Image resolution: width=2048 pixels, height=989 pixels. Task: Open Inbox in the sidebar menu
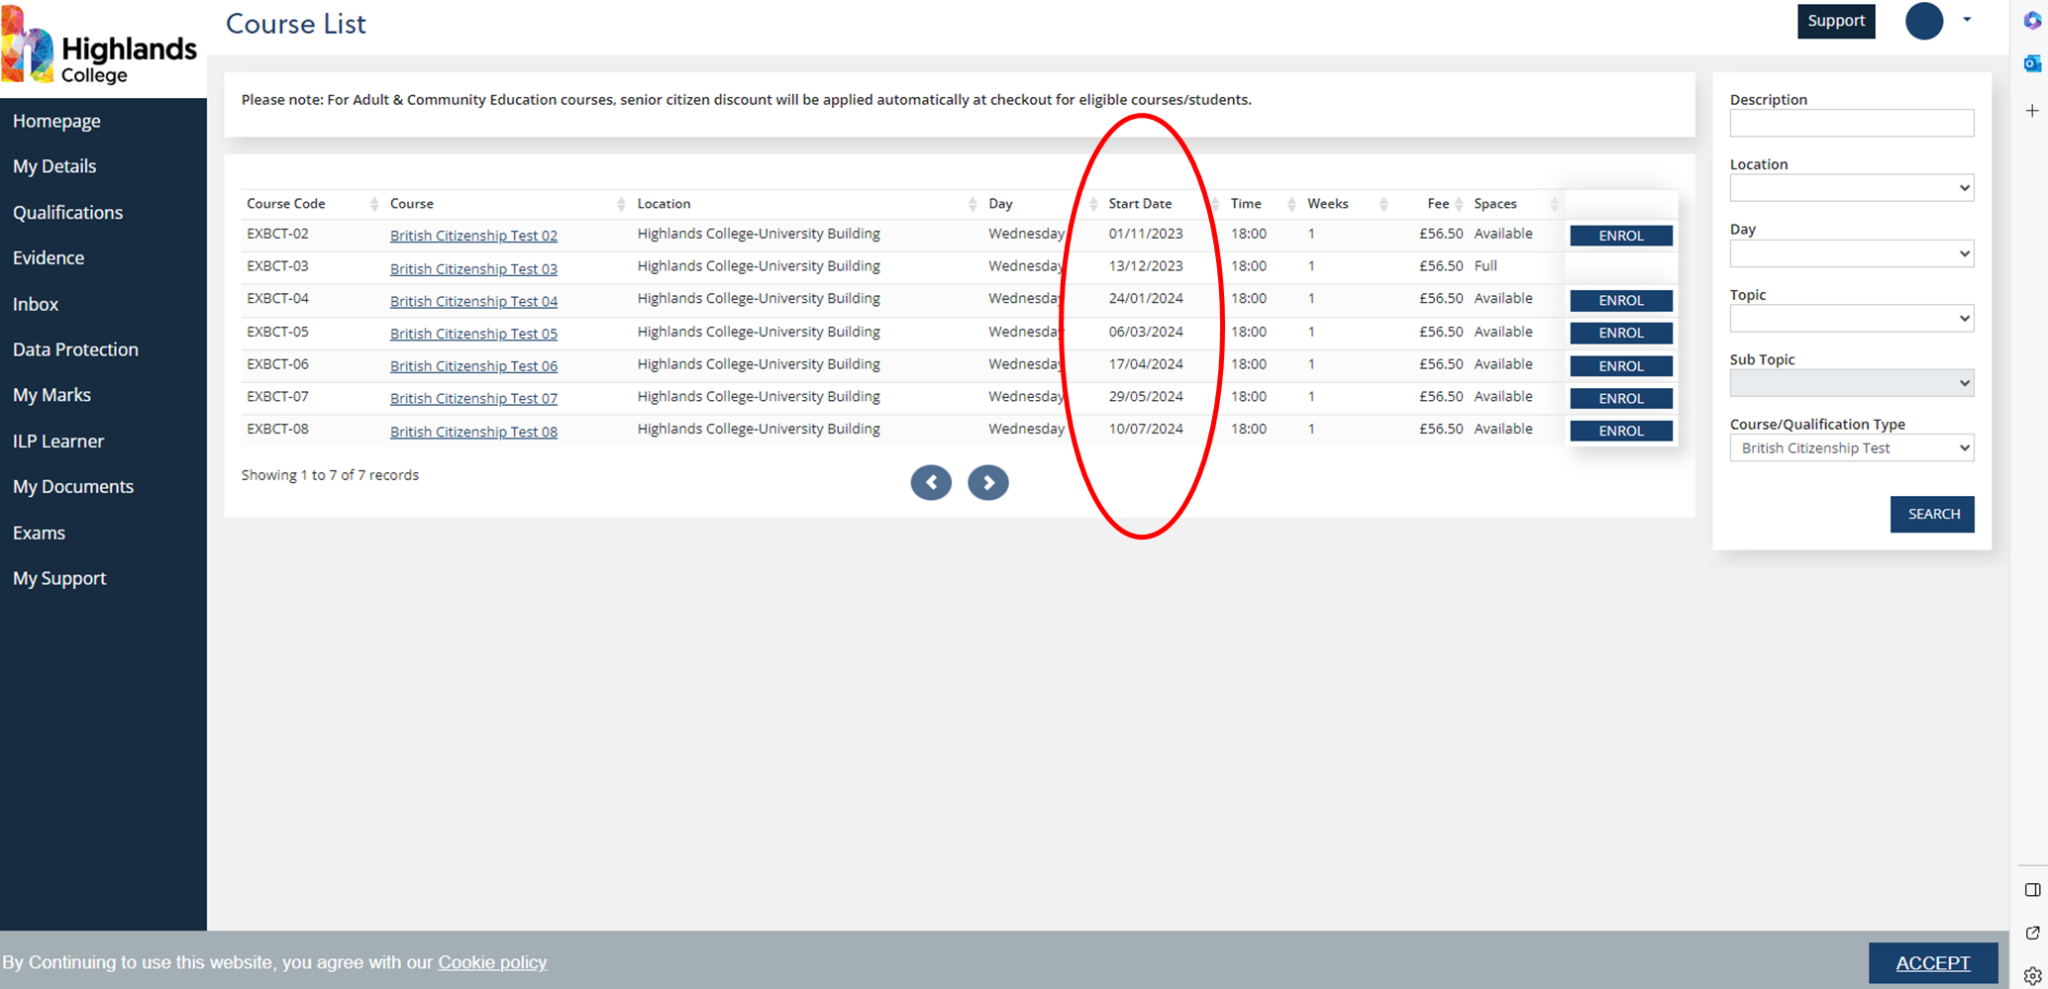tap(36, 304)
